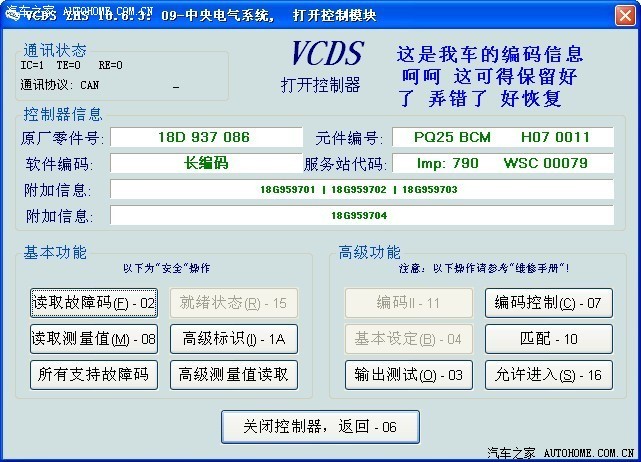Click shop field Imp: 790 WSC 00079
641x462 pixels.
point(503,163)
